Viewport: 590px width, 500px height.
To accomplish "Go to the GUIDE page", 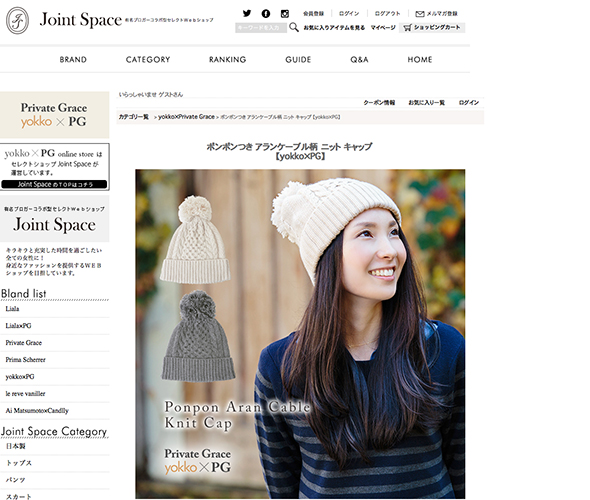I will 298,59.
